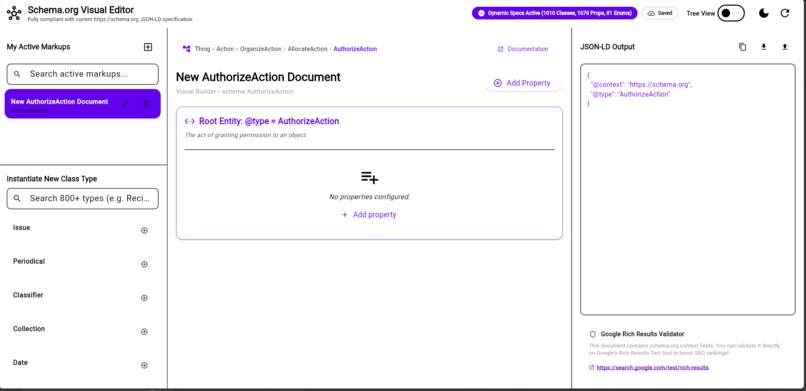This screenshot has width=806, height=391.
Task: Focus the Search 800+ types field
Action: (83, 198)
